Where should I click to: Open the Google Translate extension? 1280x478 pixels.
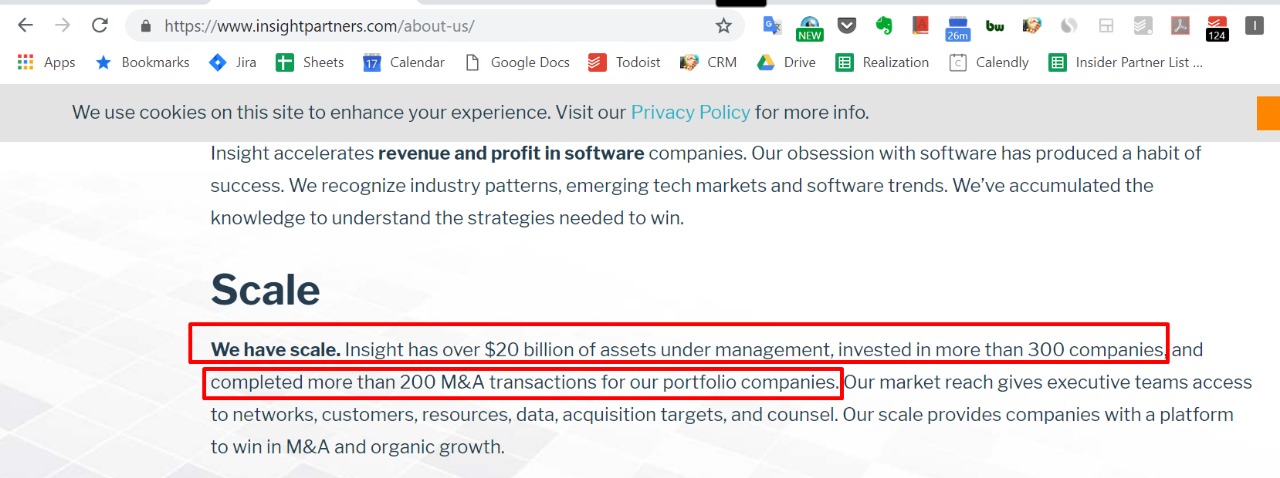pos(772,26)
